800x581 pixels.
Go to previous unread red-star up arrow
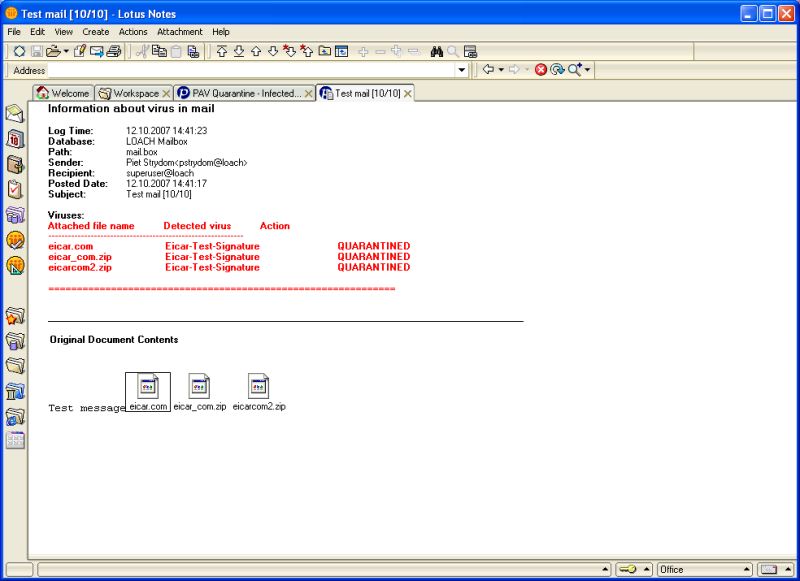point(307,52)
